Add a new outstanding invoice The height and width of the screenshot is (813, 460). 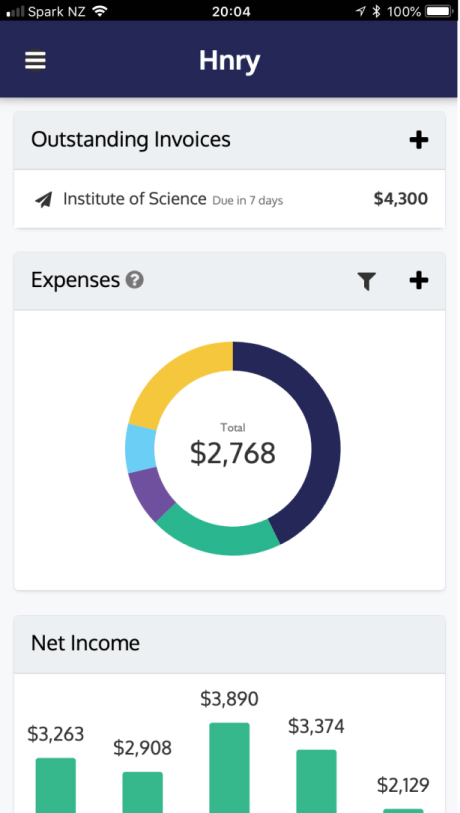tap(419, 140)
